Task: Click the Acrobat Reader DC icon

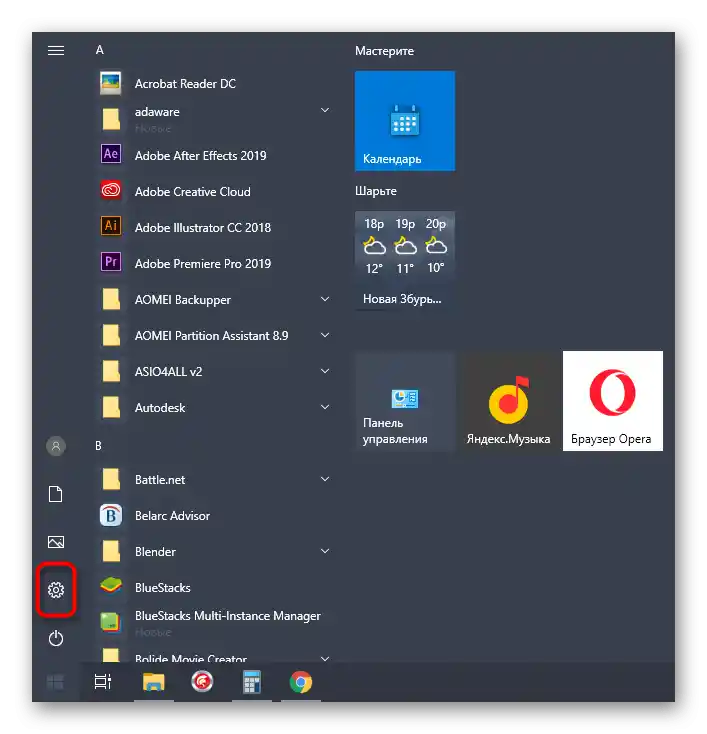Action: tap(111, 83)
